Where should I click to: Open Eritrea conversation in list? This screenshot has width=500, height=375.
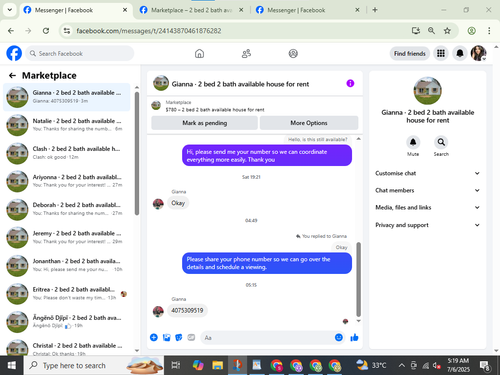click(67, 294)
